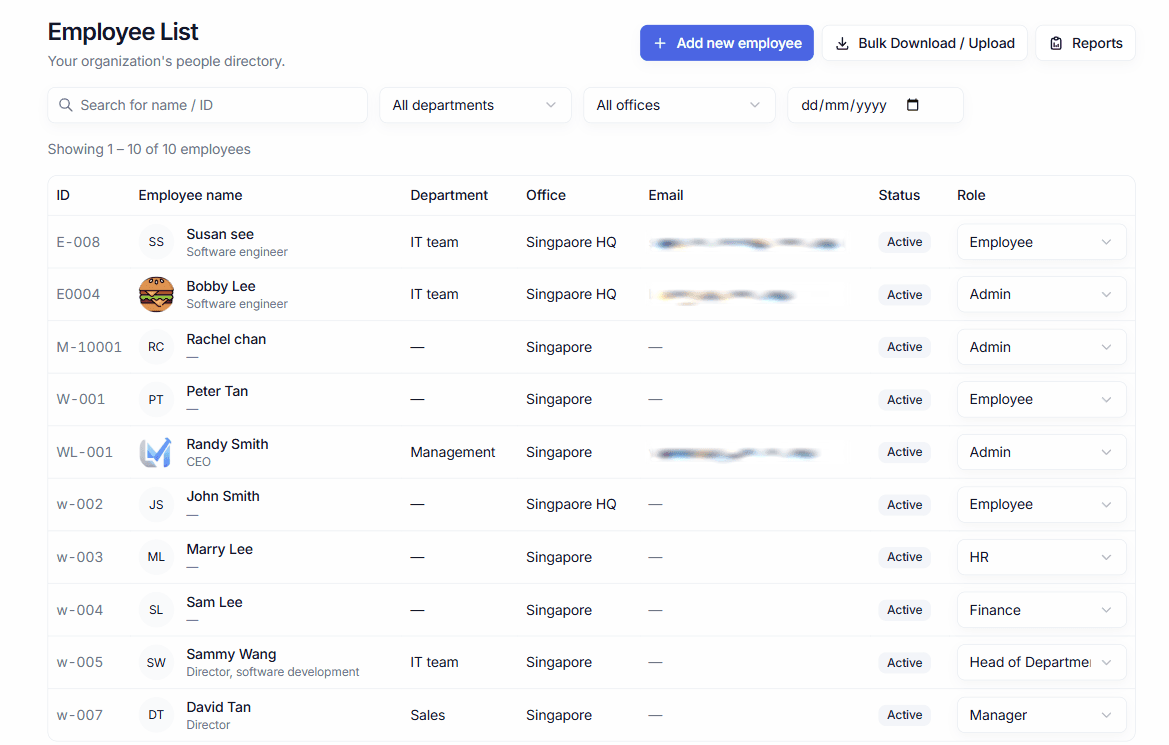Open Finance role dropdown for Sam Lee
The image size is (1169, 745).
1041,609
